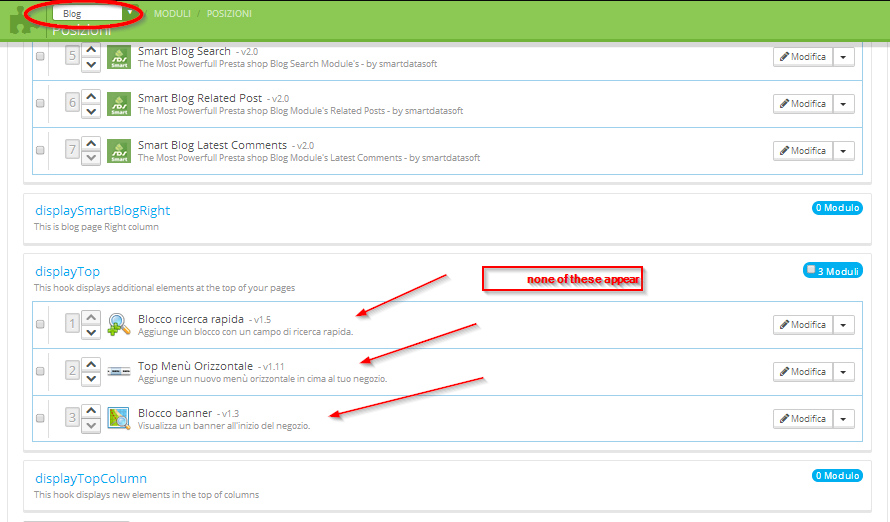Click the position number 2 box
This screenshot has width=890, height=522.
click(x=72, y=371)
